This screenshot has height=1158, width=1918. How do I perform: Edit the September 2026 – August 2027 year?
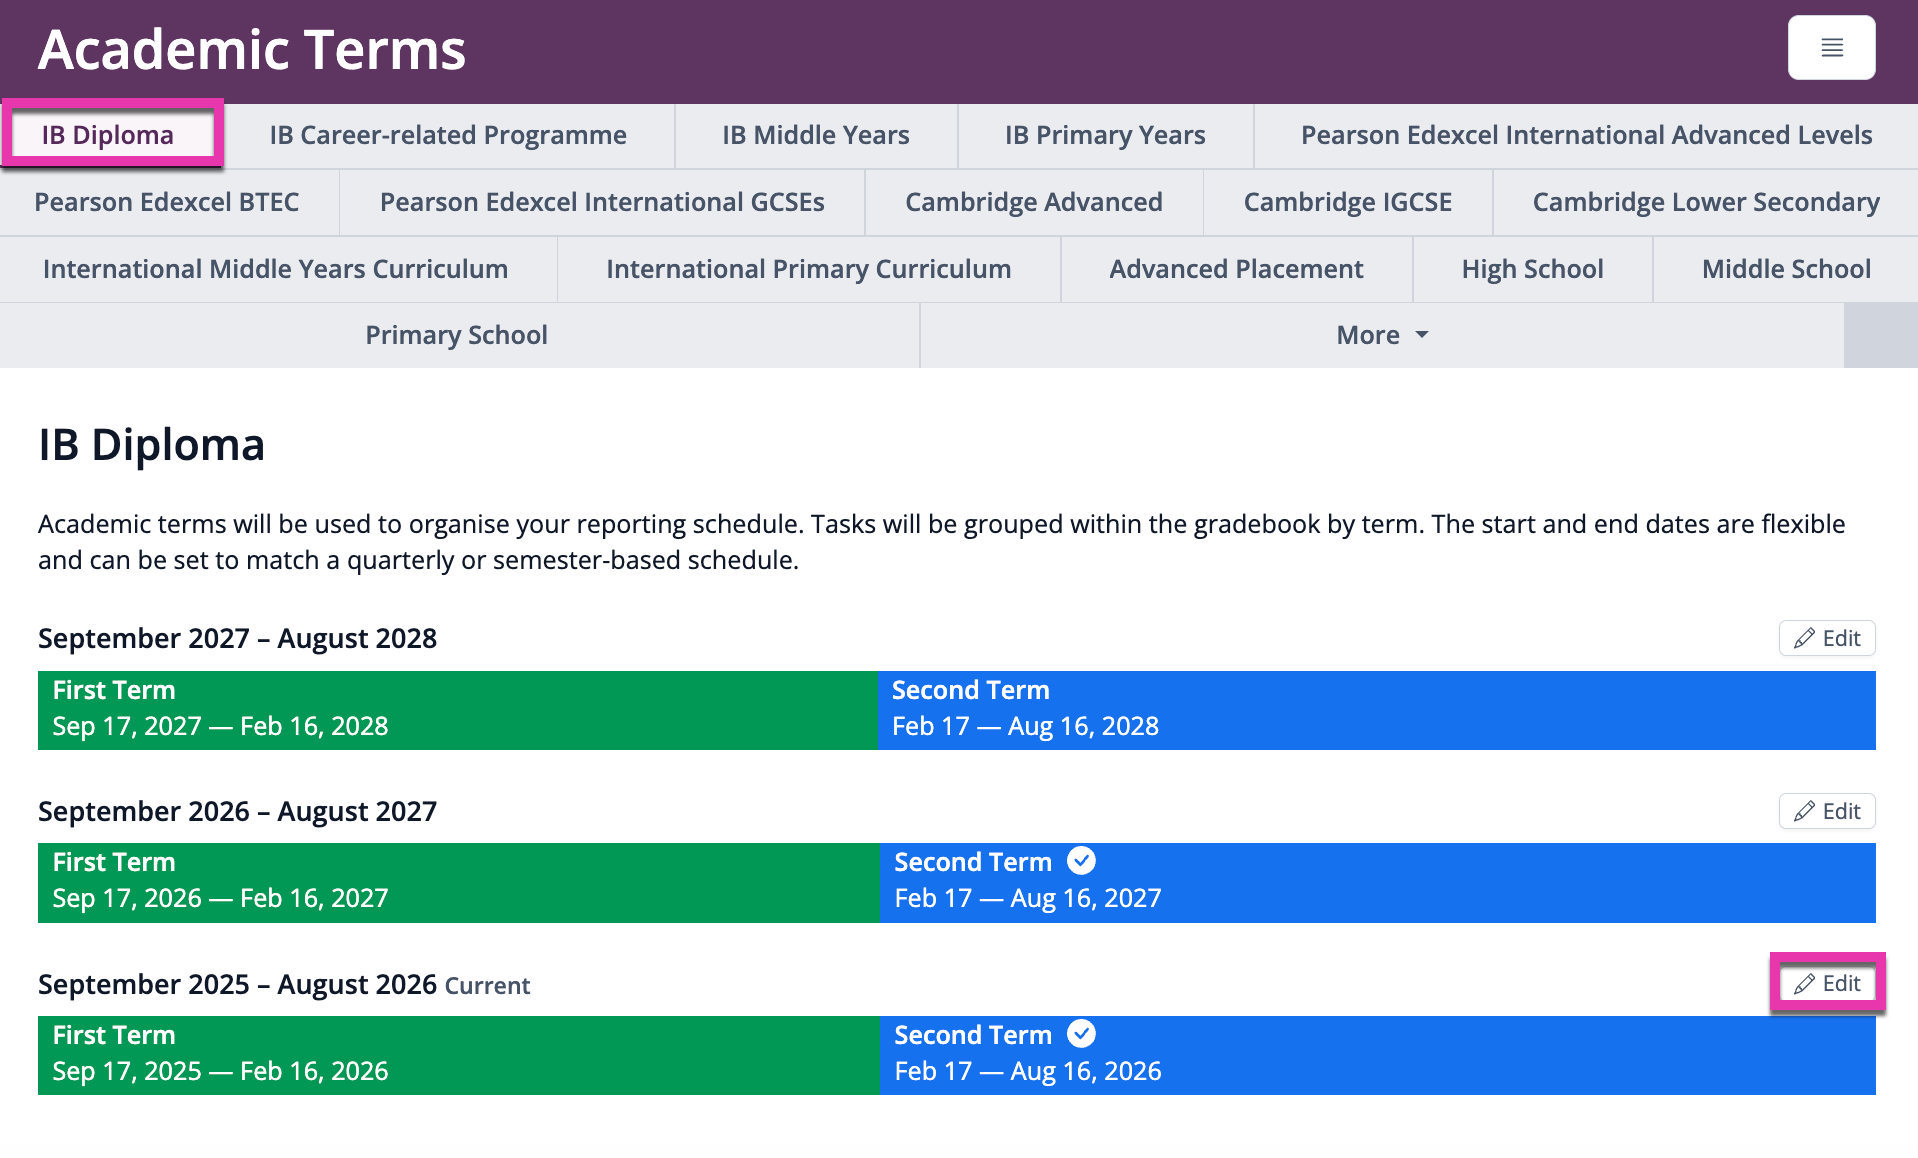pos(1827,811)
